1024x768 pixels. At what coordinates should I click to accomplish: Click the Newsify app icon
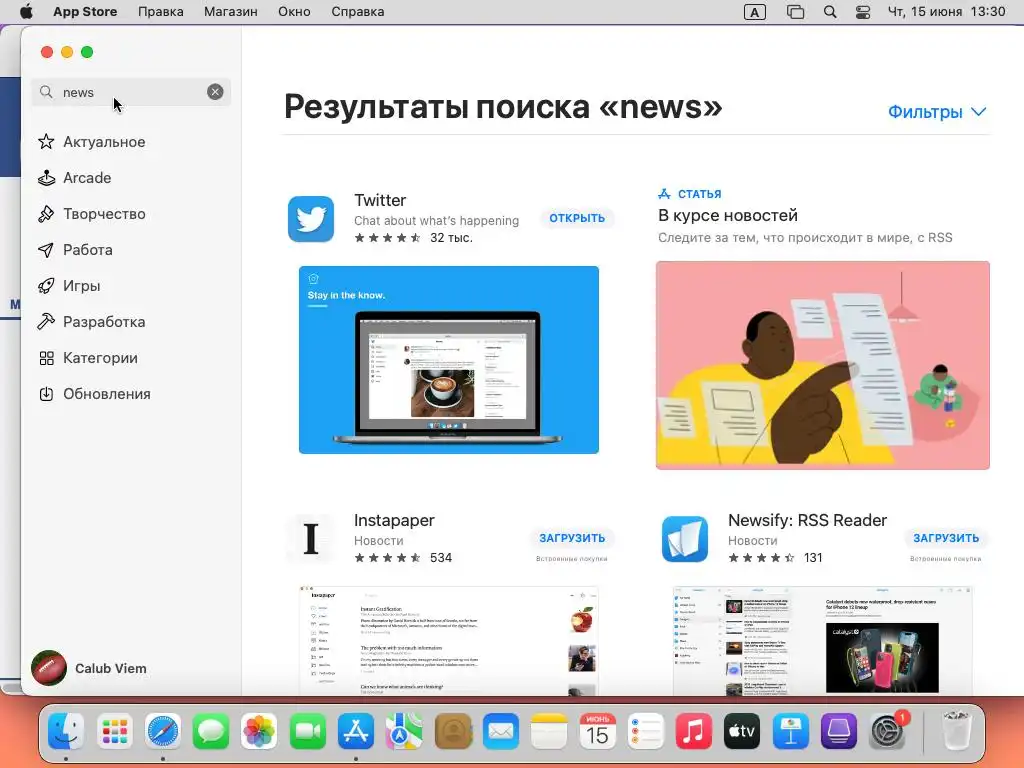[684, 539]
